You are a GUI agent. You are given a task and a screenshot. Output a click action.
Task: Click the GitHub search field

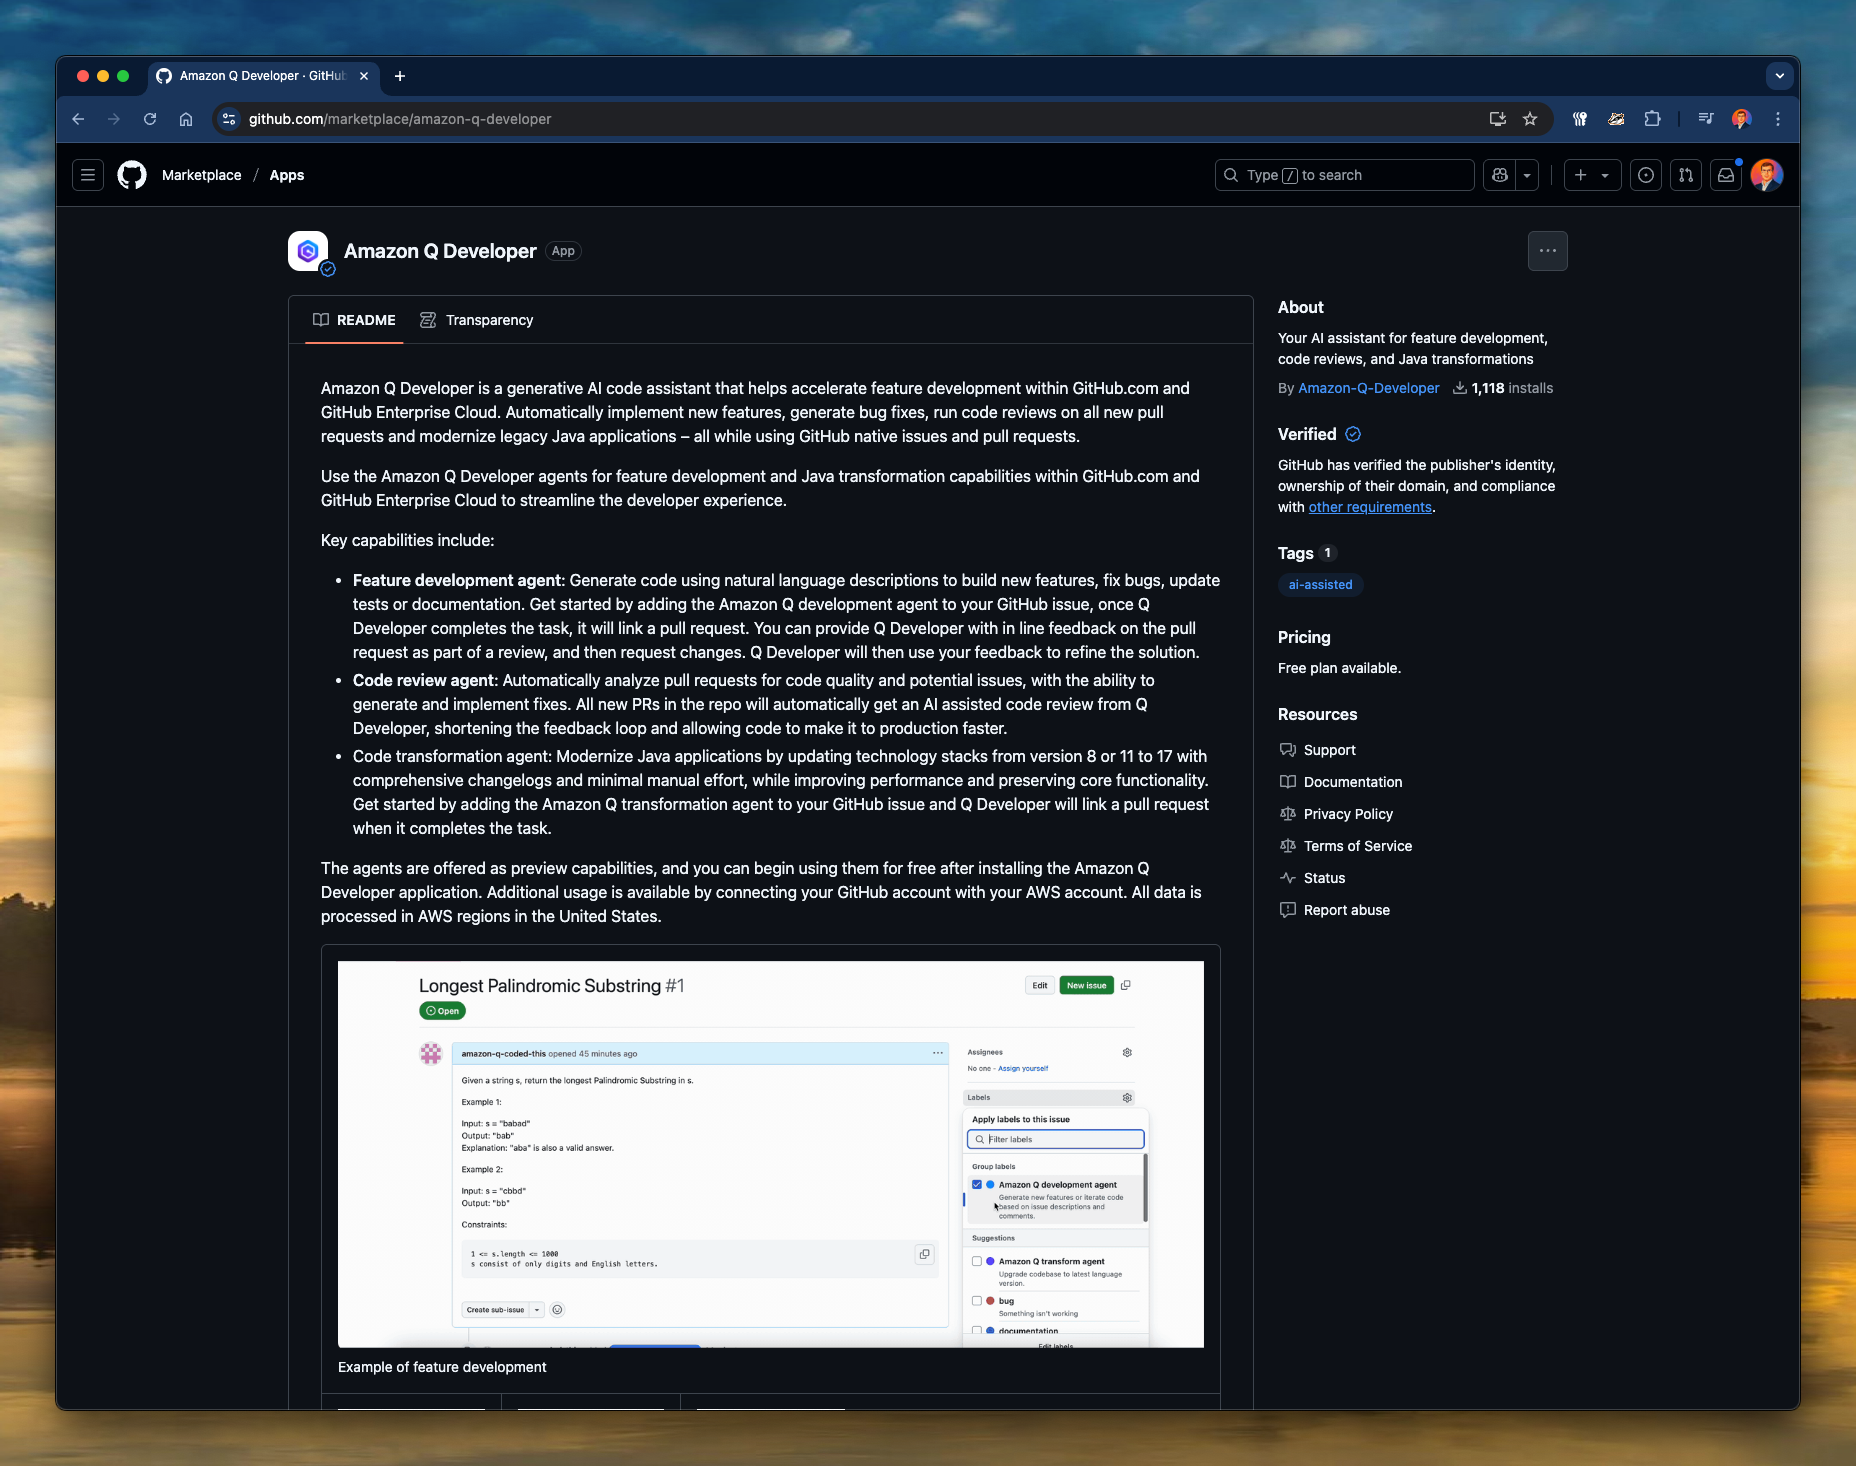[x=1343, y=175]
